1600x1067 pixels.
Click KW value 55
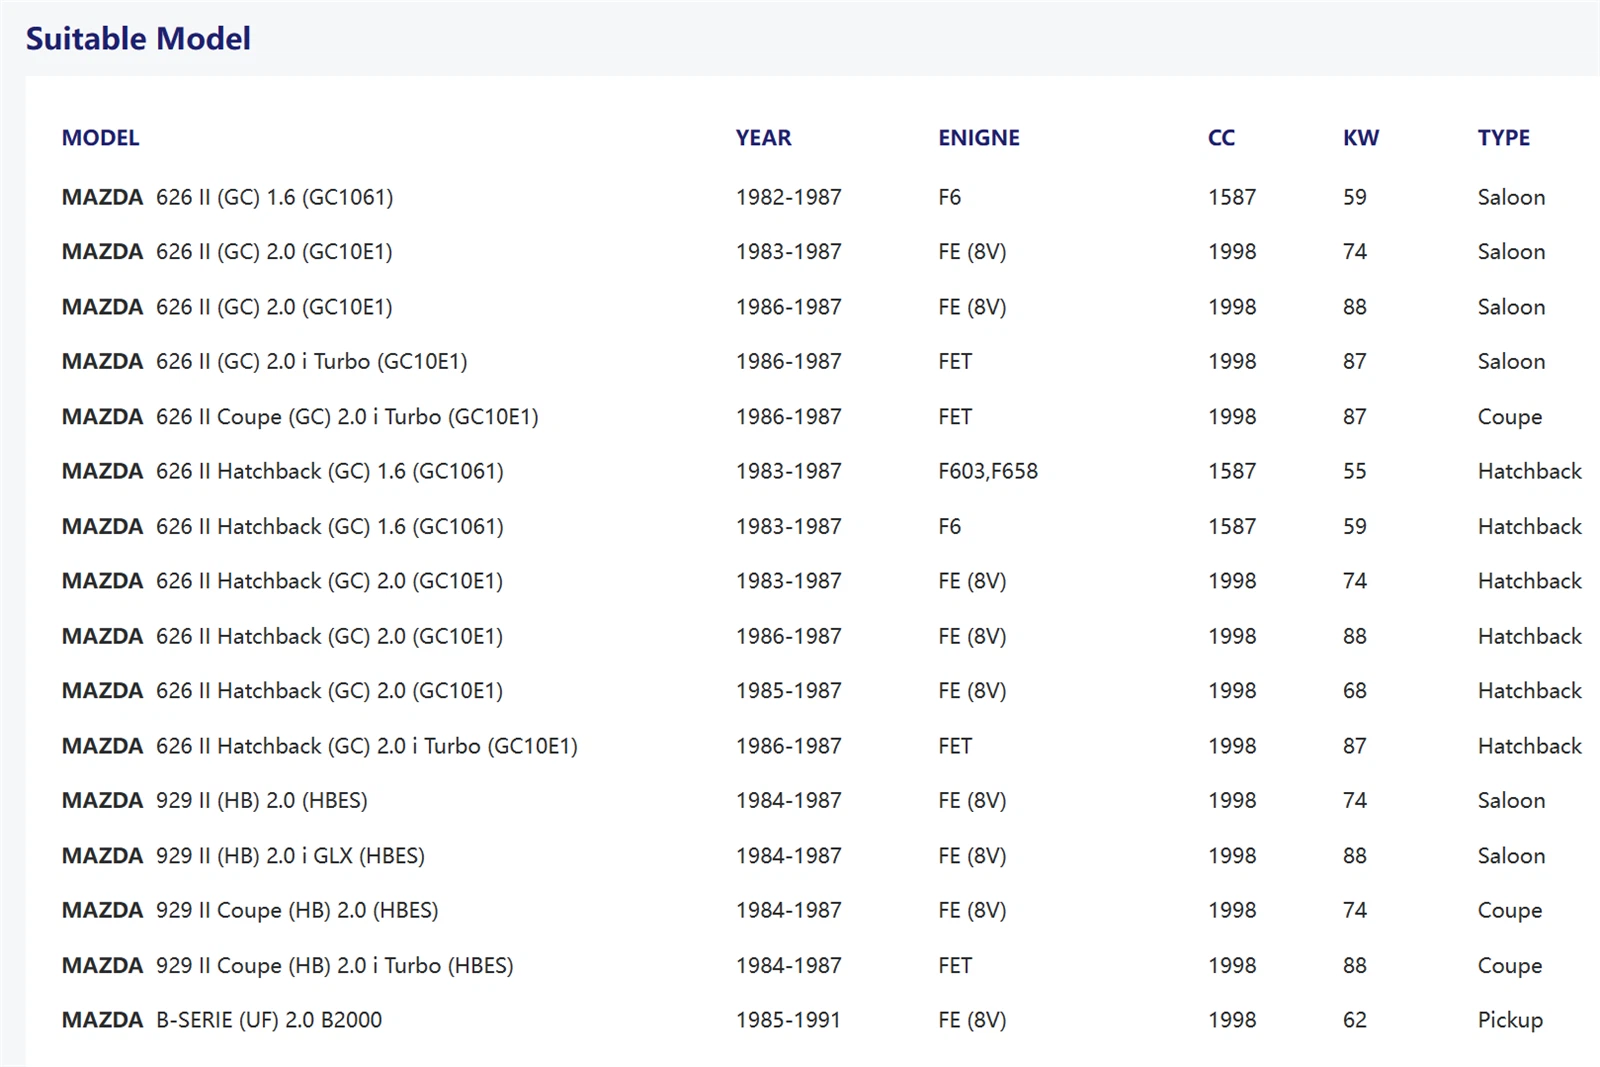click(x=1355, y=471)
